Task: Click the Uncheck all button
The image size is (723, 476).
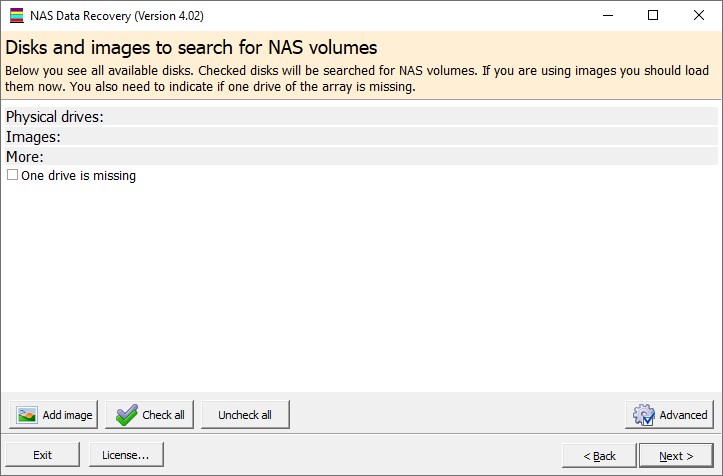Action: click(x=244, y=415)
